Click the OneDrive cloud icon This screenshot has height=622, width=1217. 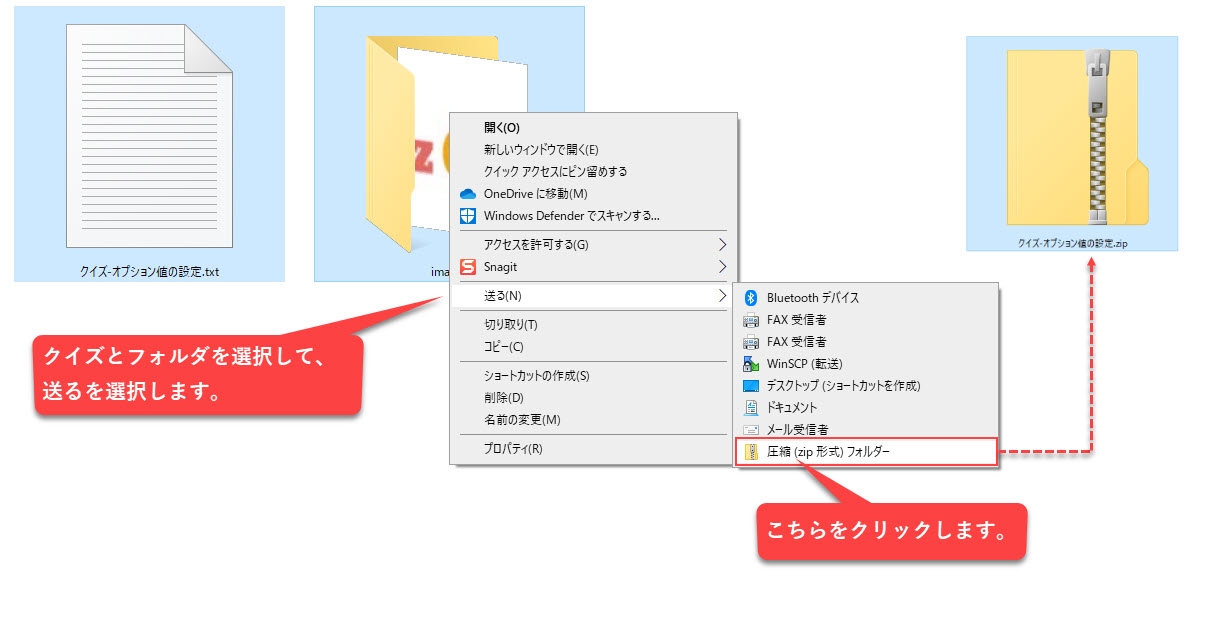click(467, 193)
